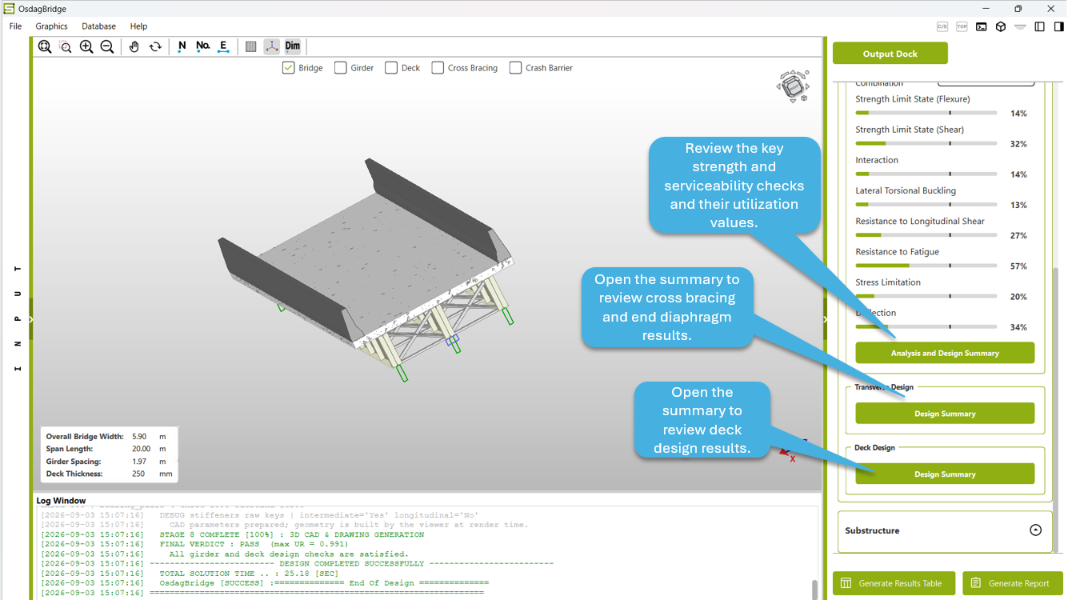Image resolution: width=1067 pixels, height=600 pixels.
Task: Click the 3D cube model view icon
Action: coord(1000,27)
